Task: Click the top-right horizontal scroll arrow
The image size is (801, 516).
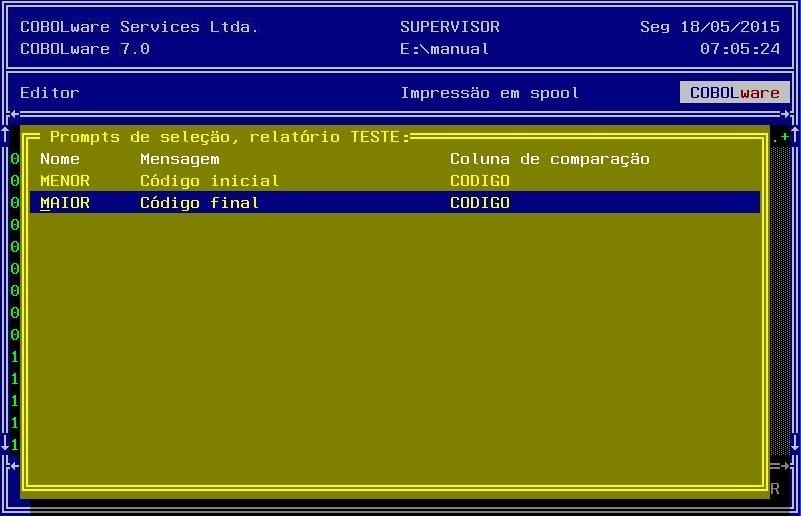Action: point(787,114)
